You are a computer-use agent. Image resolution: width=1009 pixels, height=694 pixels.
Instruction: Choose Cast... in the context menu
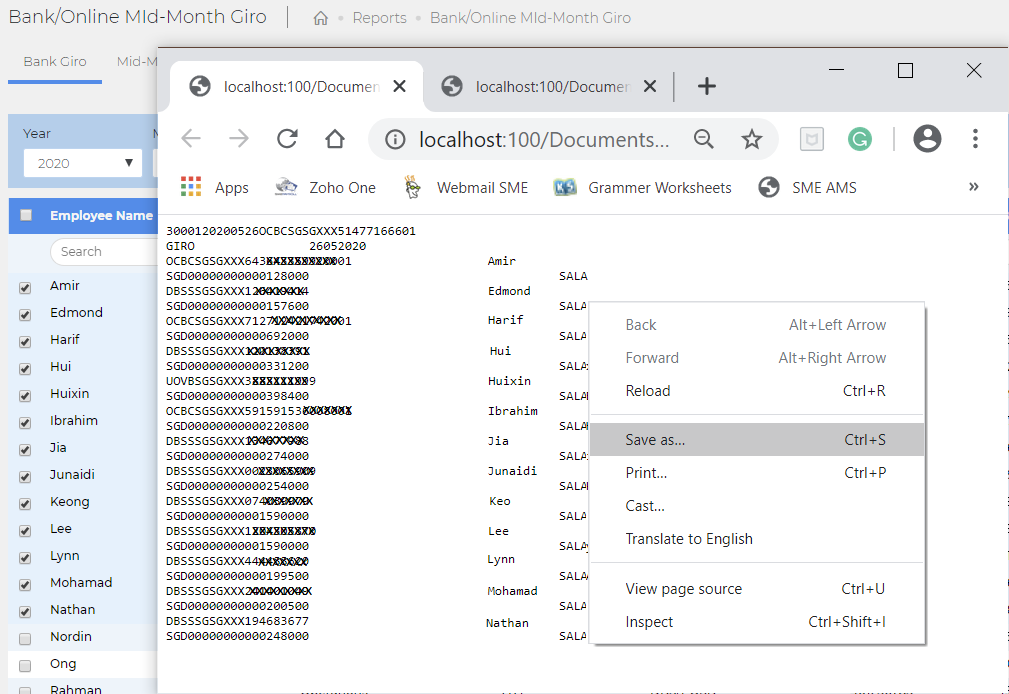757,506
